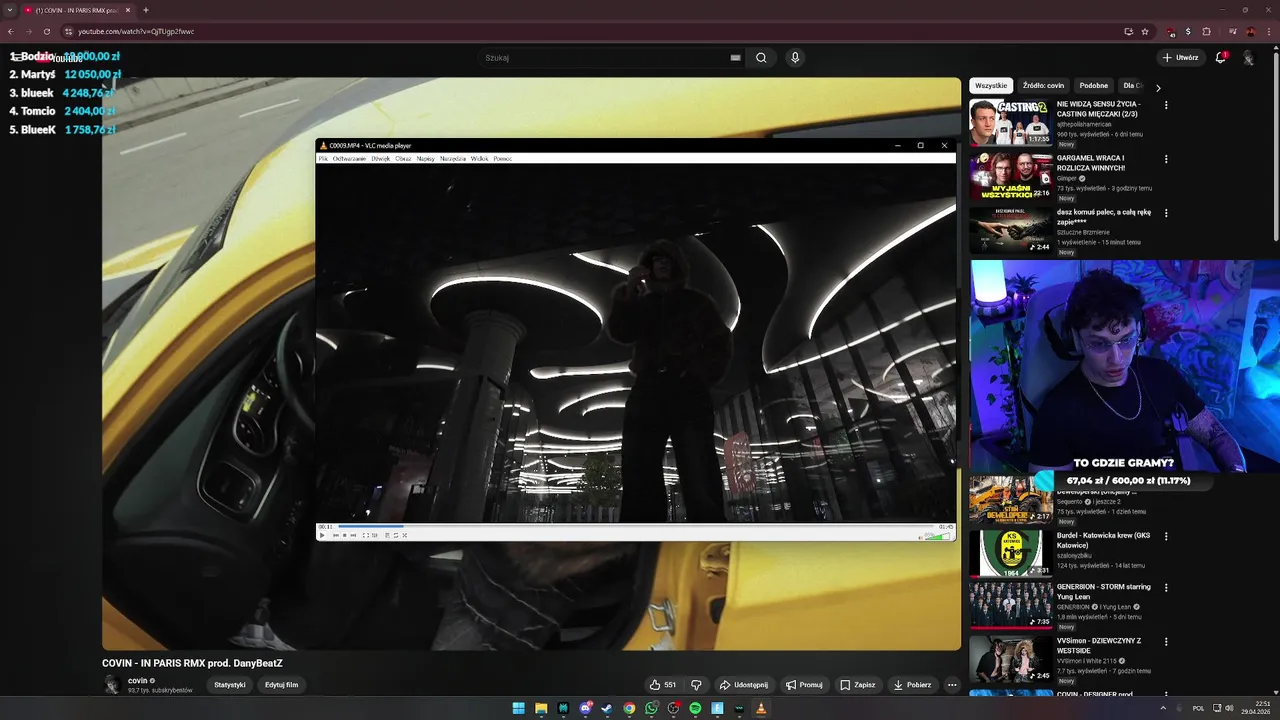Toggle VLC fullscreen mode button

click(366, 535)
